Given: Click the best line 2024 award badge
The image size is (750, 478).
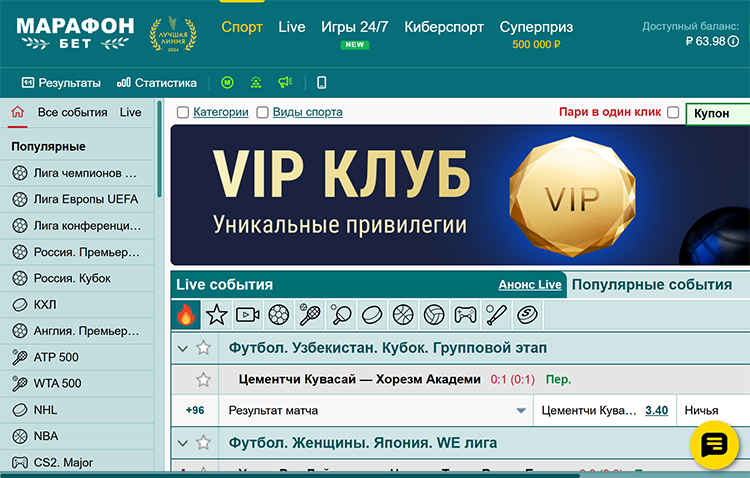Looking at the screenshot, I should coord(173,34).
